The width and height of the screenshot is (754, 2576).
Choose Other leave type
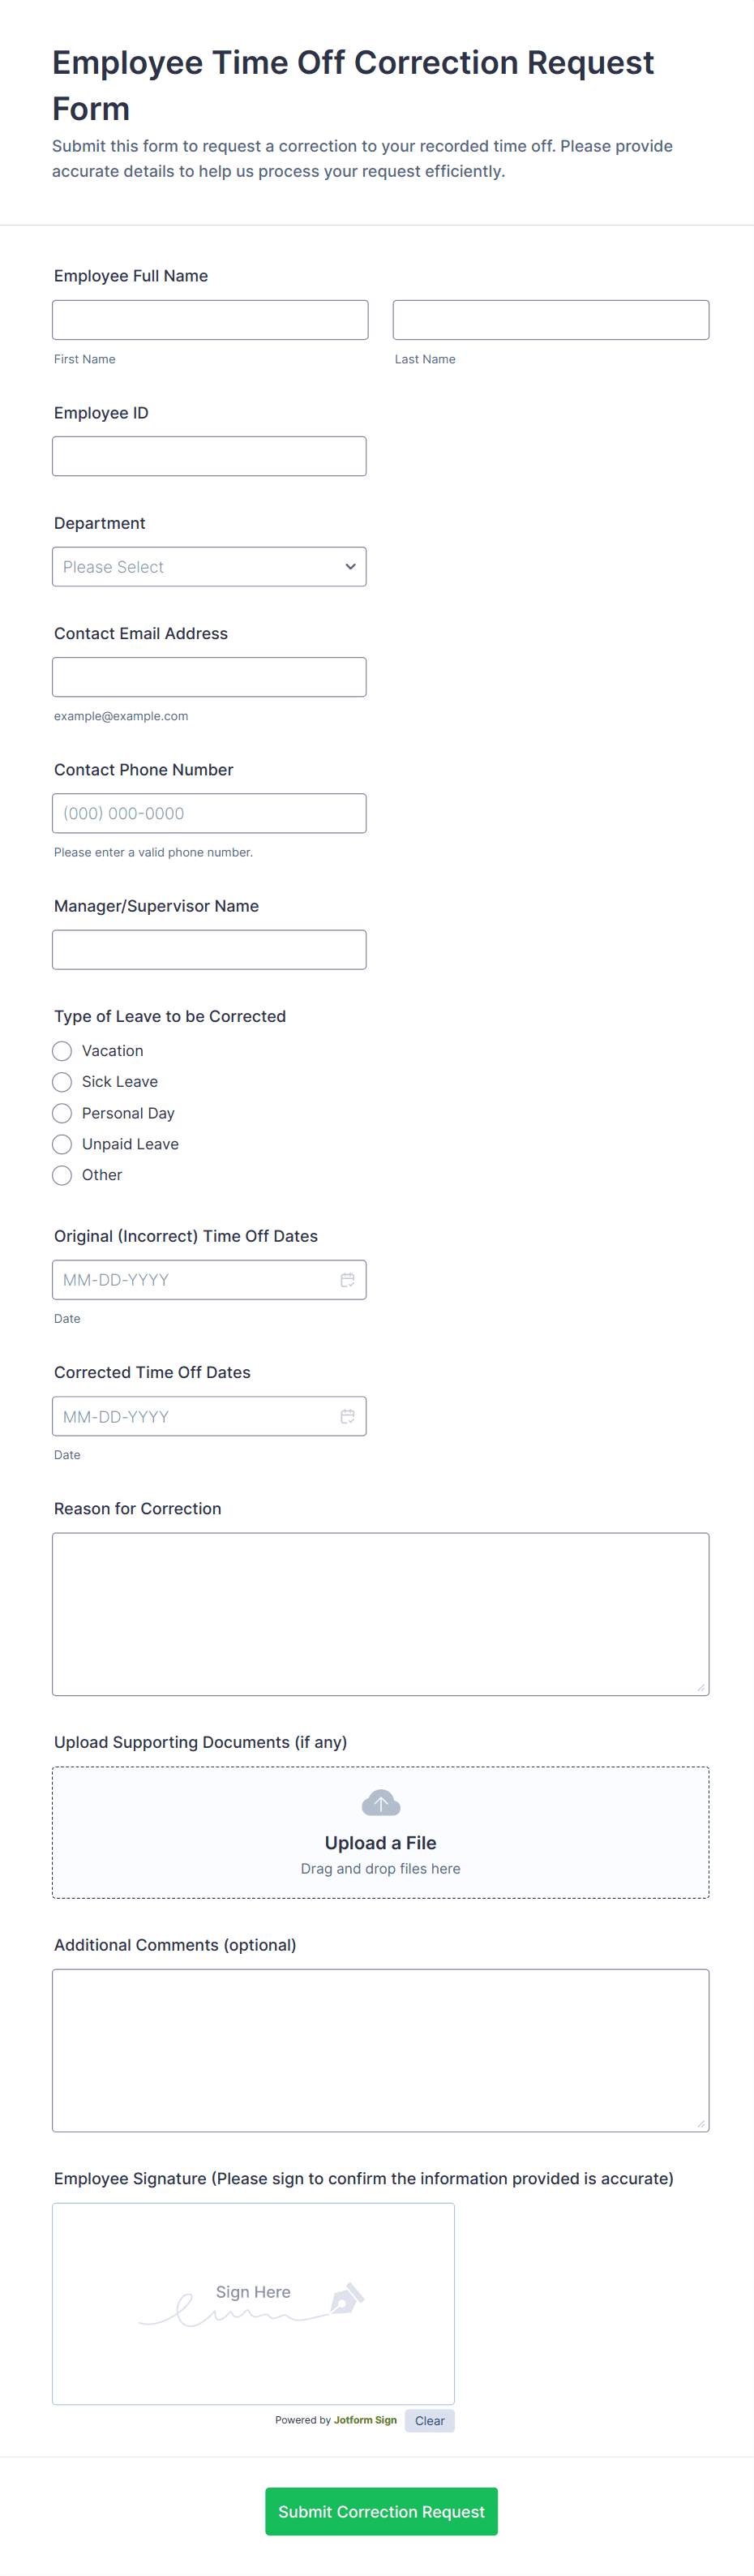tap(62, 1175)
